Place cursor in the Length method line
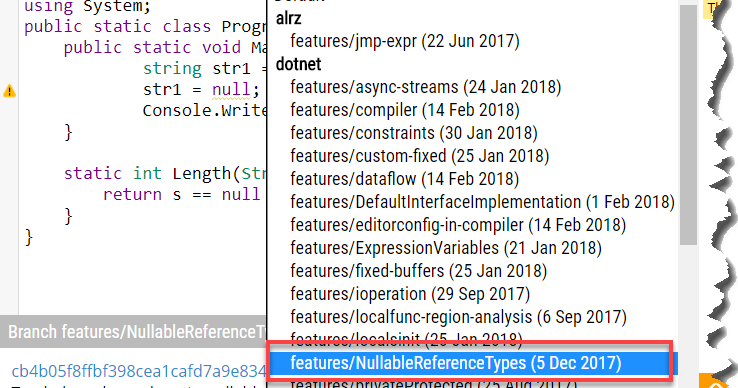This screenshot has height=388, width=738. click(x=165, y=174)
